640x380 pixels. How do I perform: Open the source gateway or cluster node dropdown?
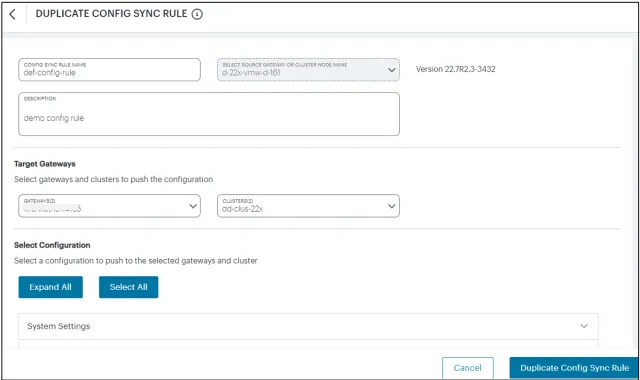click(308, 69)
